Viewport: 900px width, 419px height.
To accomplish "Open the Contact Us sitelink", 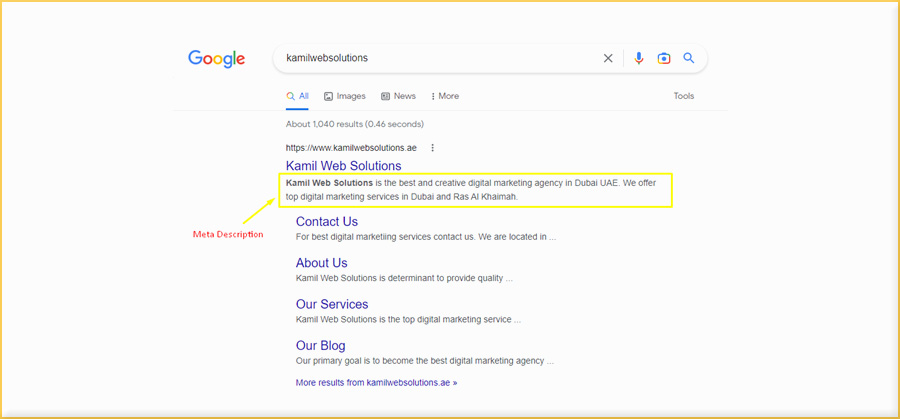I will pos(327,222).
